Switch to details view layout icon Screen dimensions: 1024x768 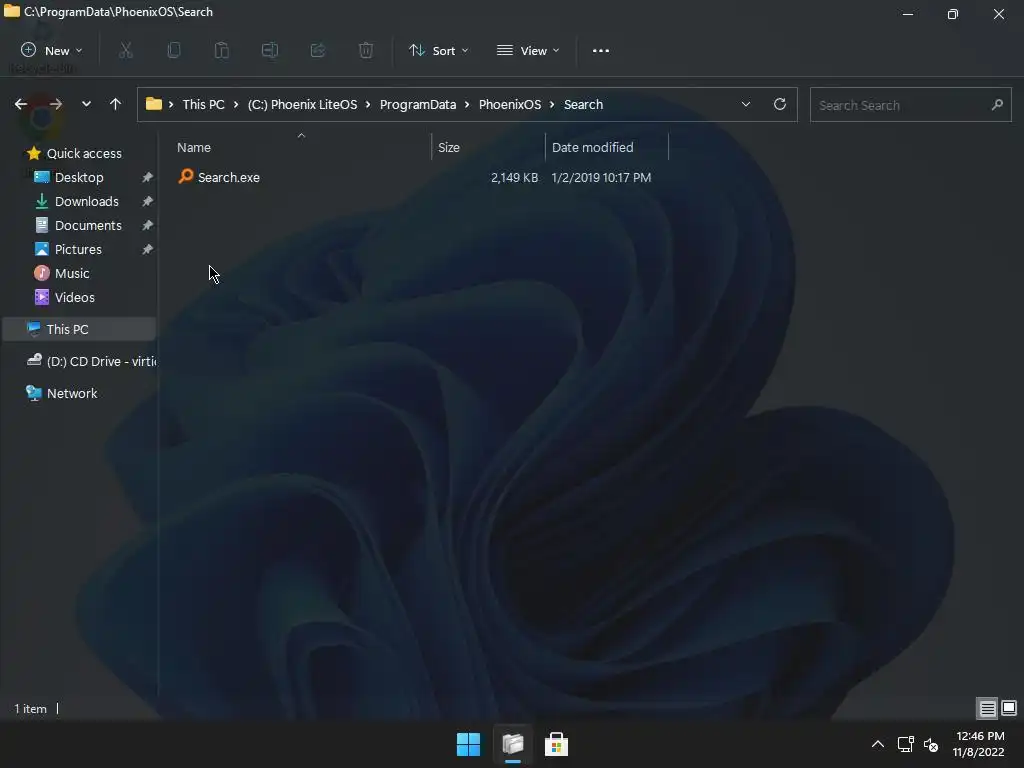click(987, 708)
